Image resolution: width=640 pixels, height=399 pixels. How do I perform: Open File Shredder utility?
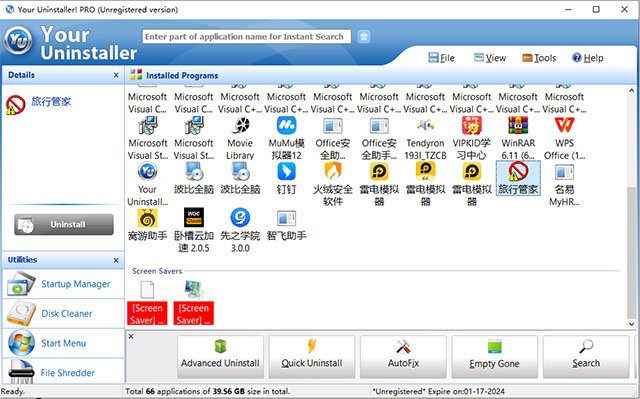coord(63,371)
